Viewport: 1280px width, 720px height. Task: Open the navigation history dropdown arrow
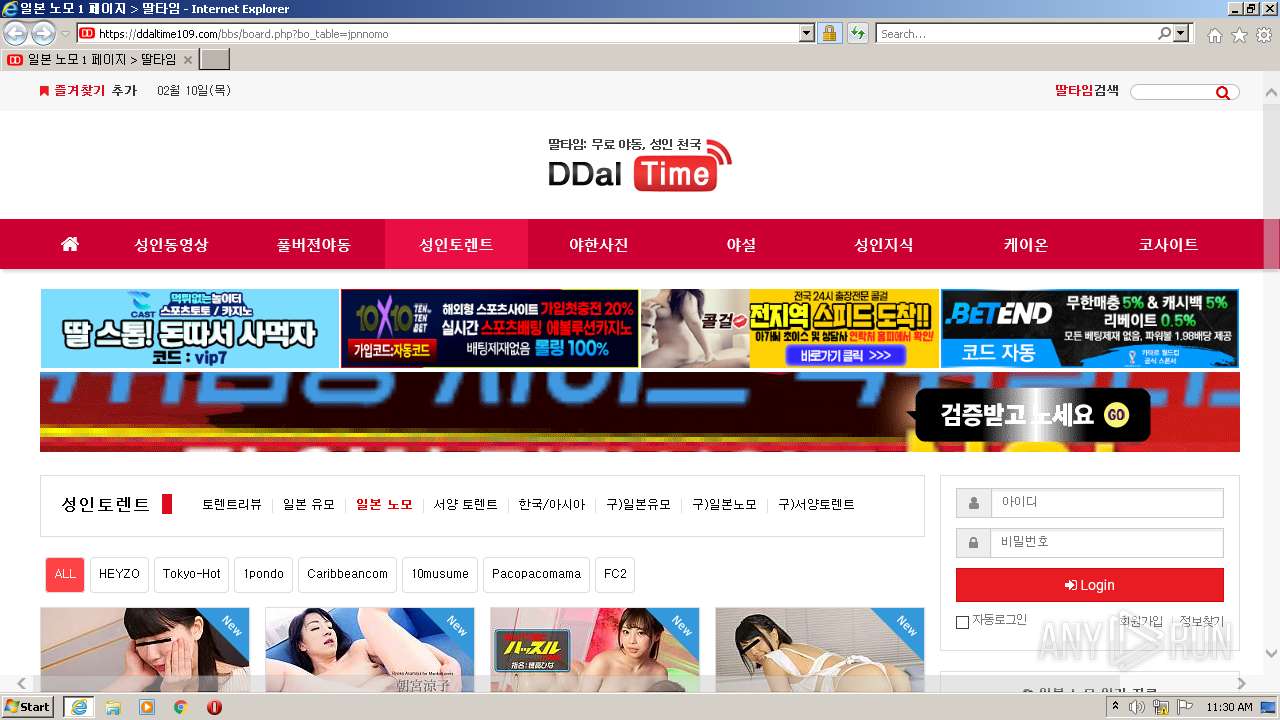pyautogui.click(x=66, y=34)
